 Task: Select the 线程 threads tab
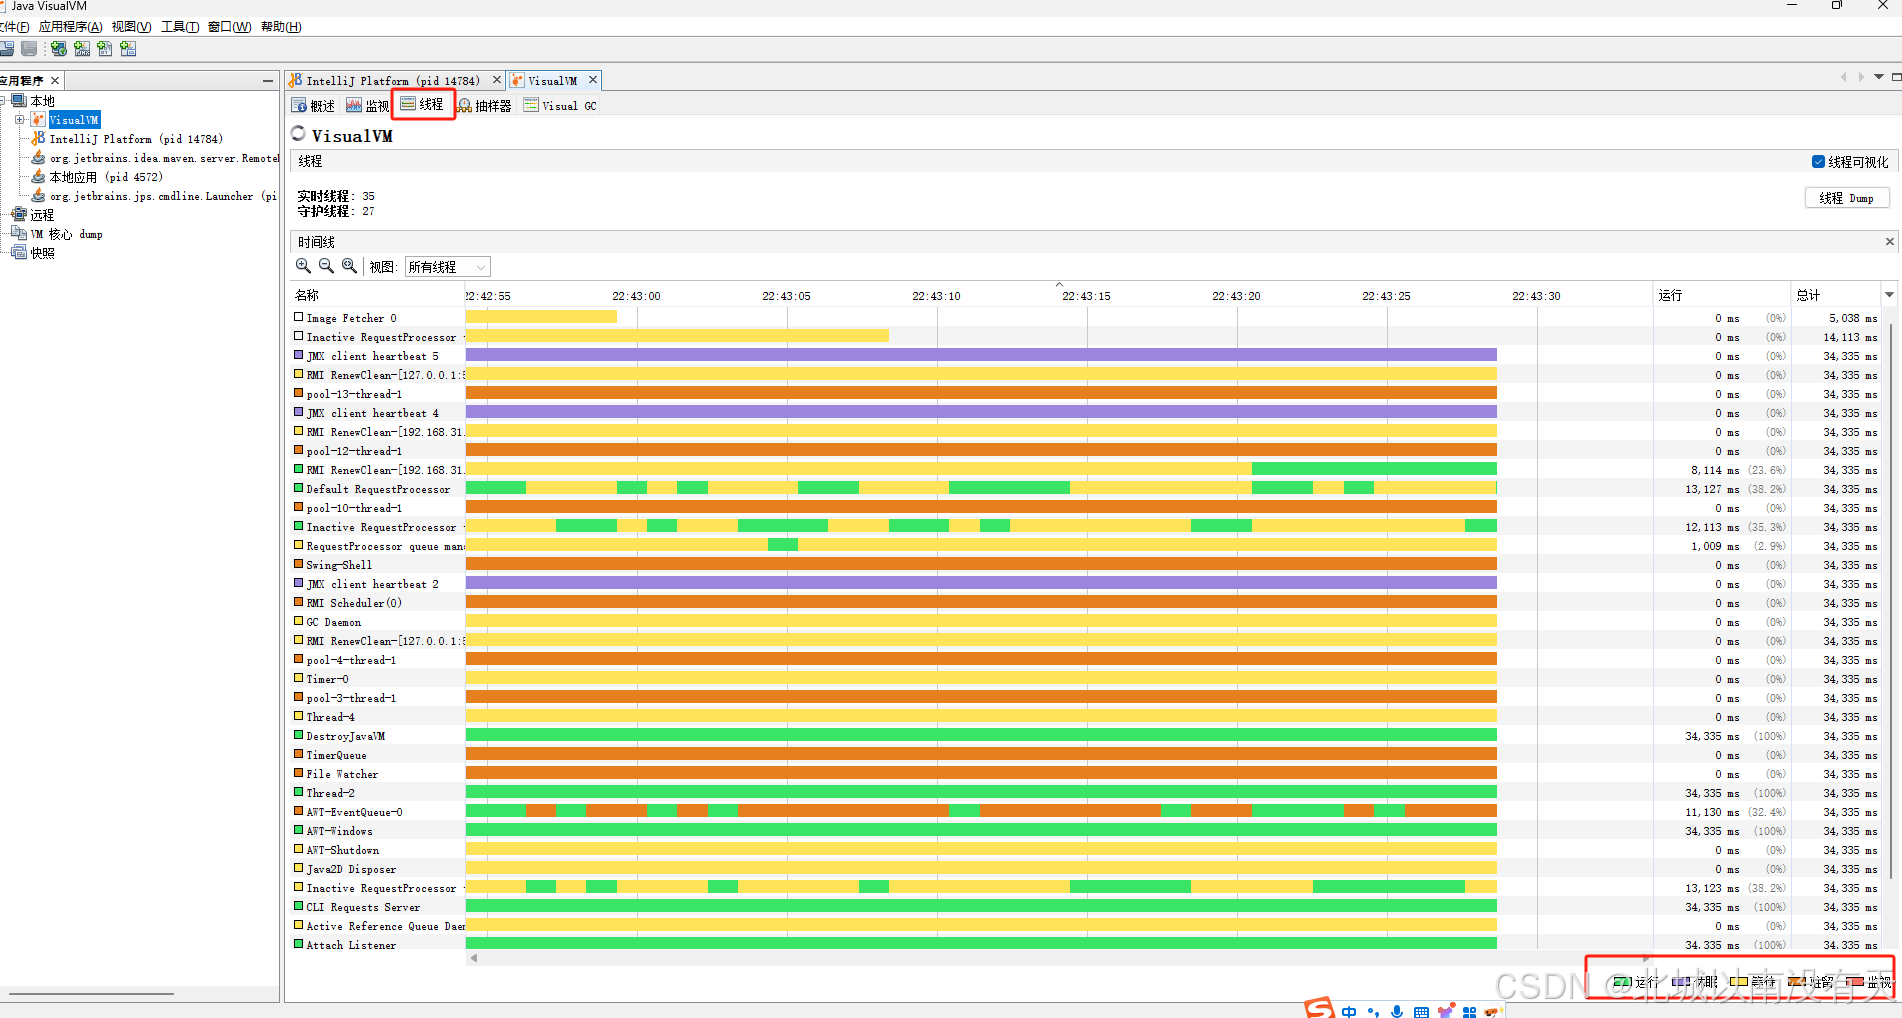[422, 104]
